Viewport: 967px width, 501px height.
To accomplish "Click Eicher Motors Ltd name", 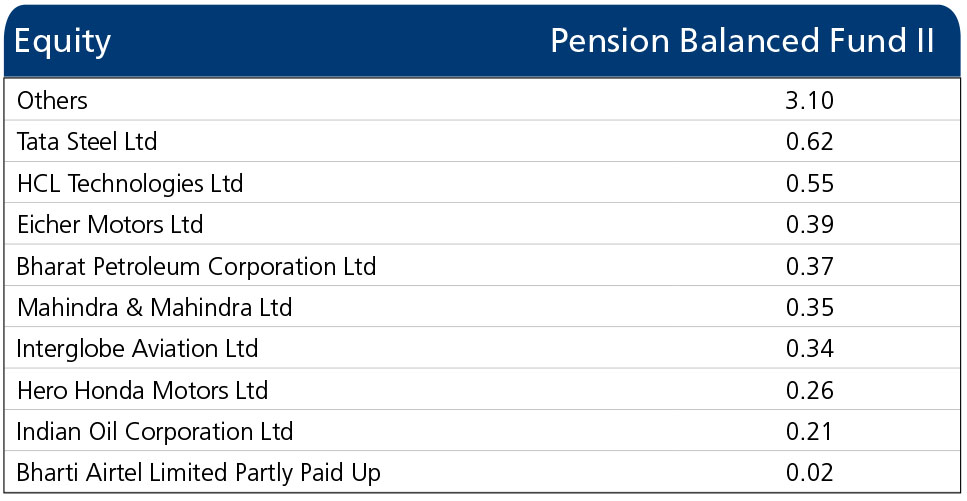I will click(110, 224).
